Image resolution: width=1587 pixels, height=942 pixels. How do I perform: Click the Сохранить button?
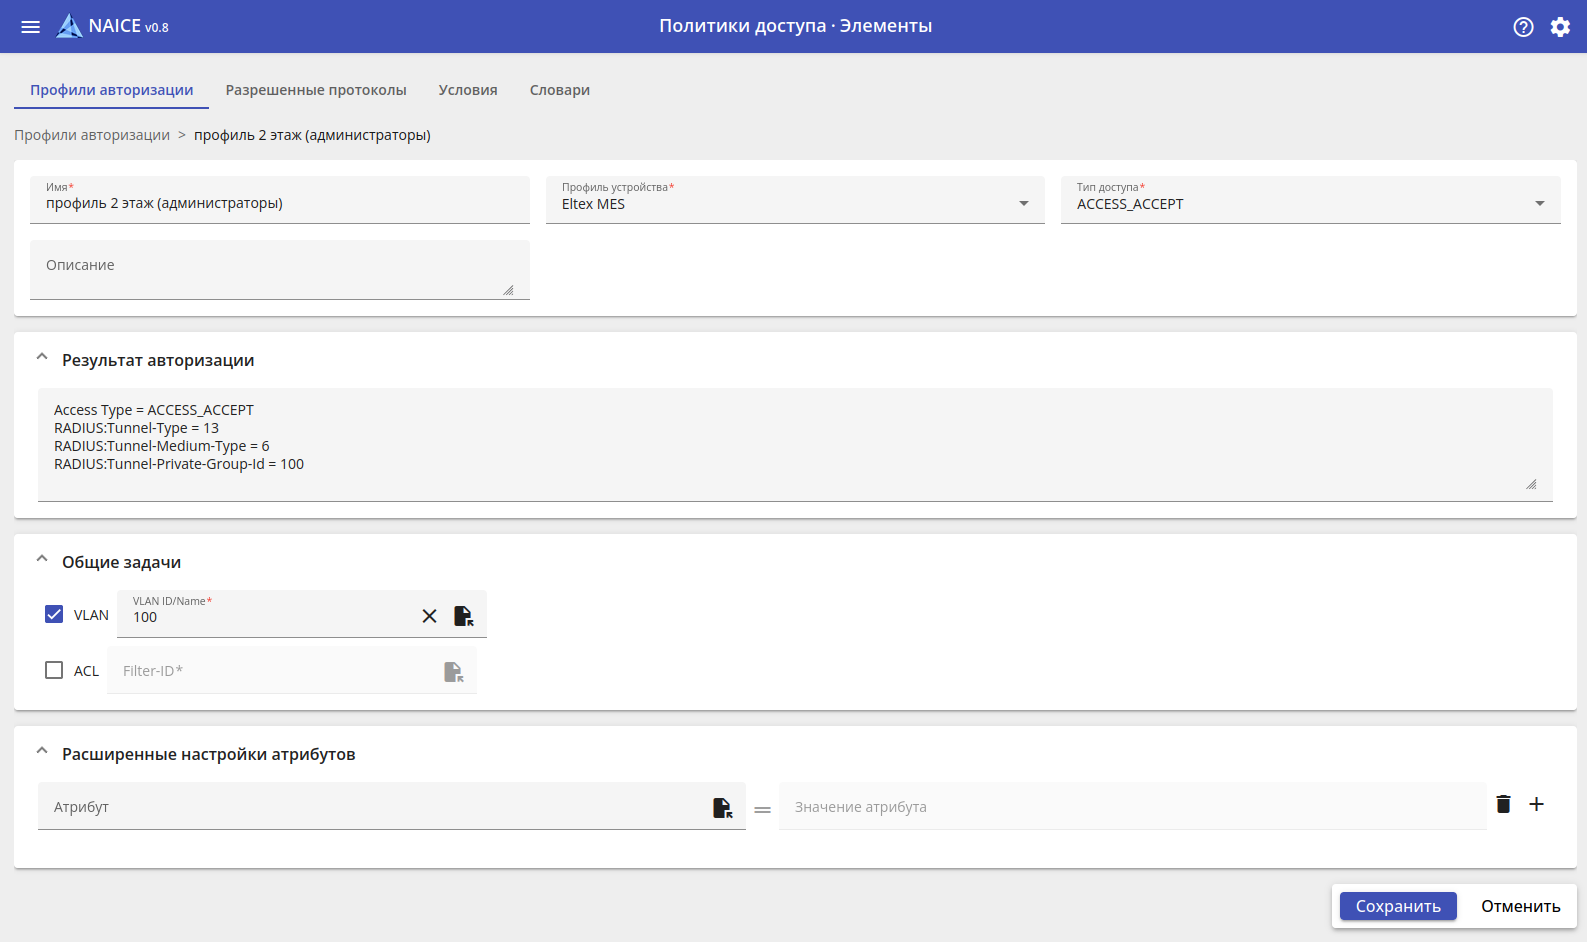pyautogui.click(x=1398, y=906)
